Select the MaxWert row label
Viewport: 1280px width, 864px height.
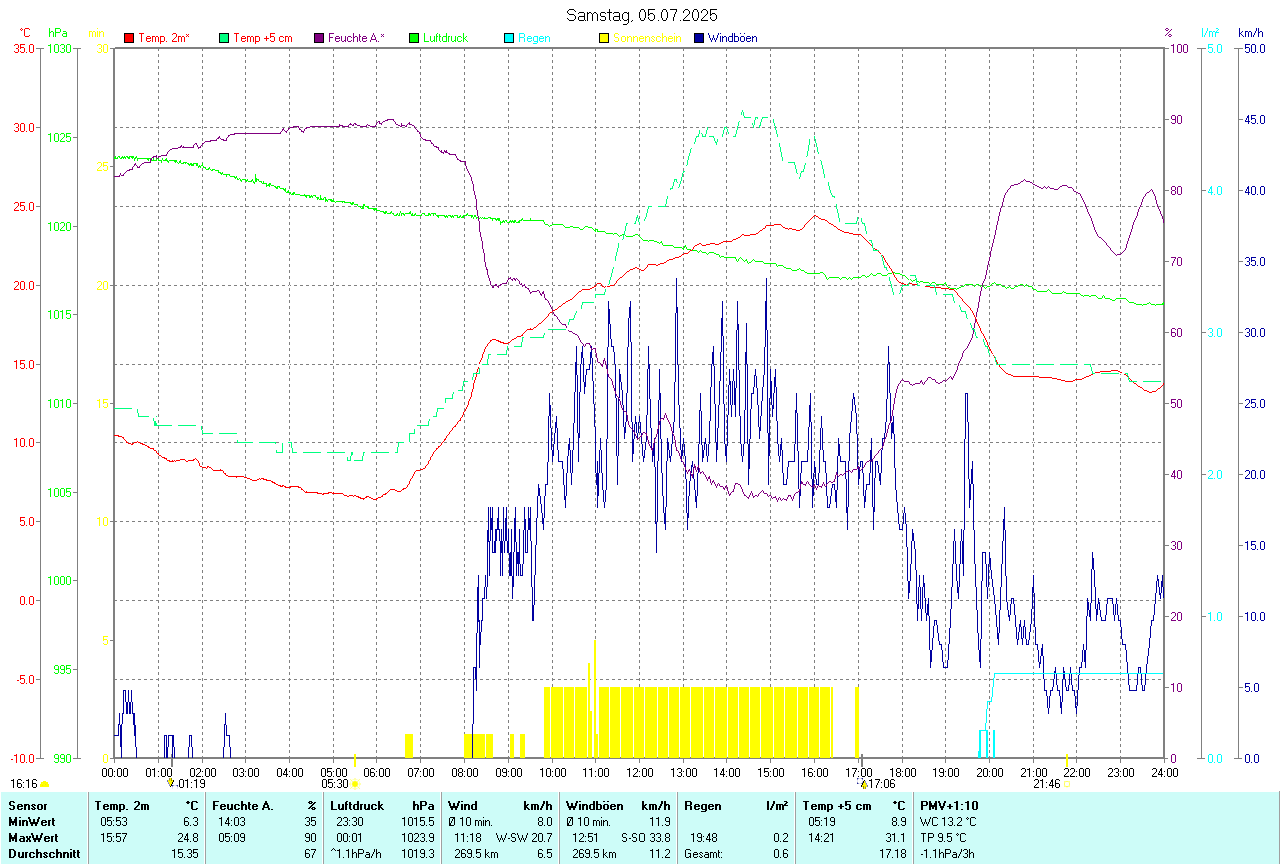32,837
